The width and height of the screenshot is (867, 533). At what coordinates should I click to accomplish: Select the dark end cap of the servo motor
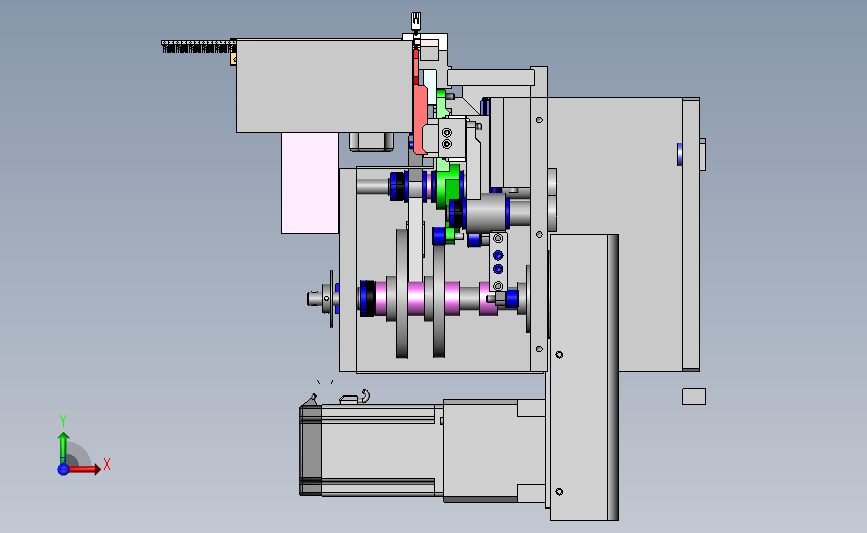[310, 450]
